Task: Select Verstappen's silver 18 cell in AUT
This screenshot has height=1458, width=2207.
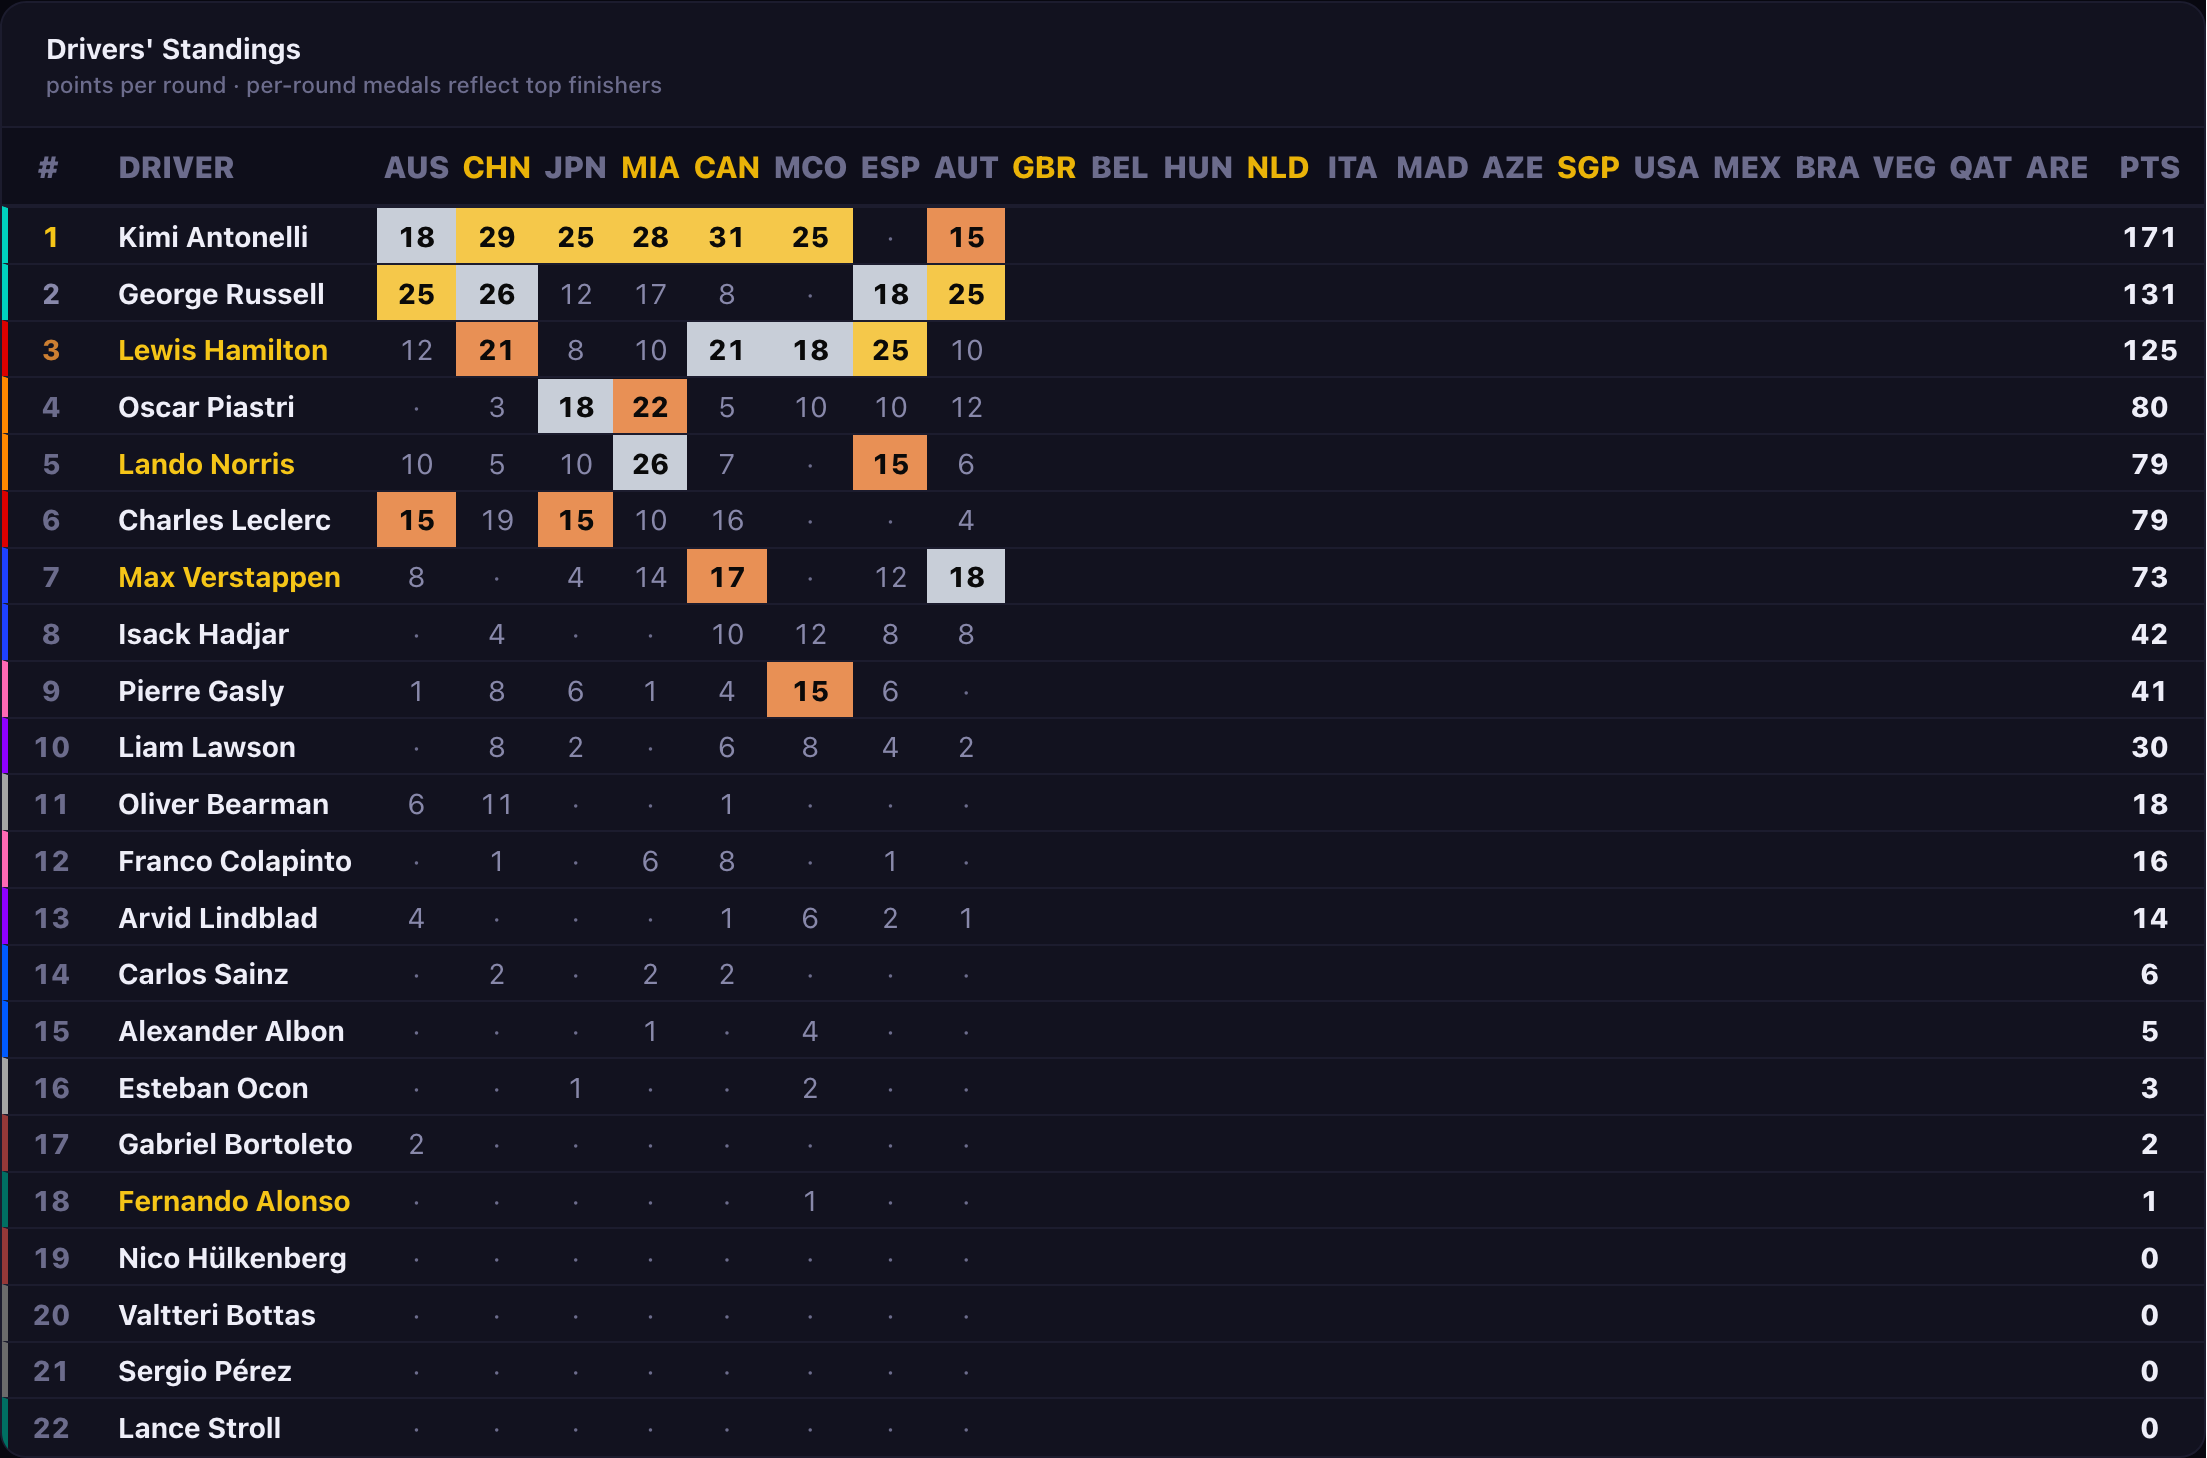Action: [x=966, y=577]
